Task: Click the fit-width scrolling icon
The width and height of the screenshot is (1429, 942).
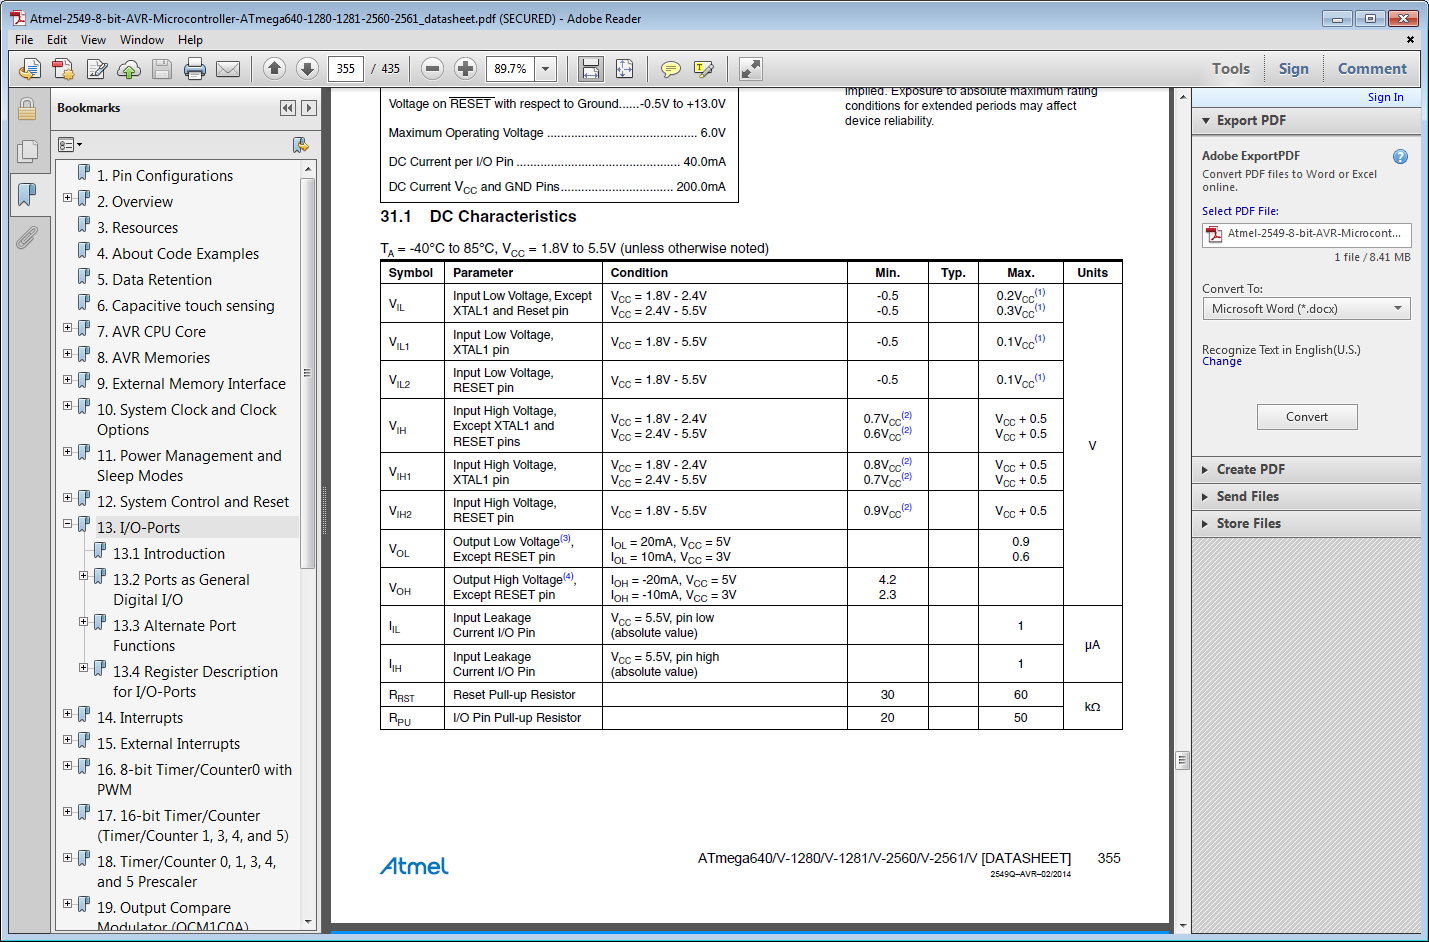Action: [591, 69]
